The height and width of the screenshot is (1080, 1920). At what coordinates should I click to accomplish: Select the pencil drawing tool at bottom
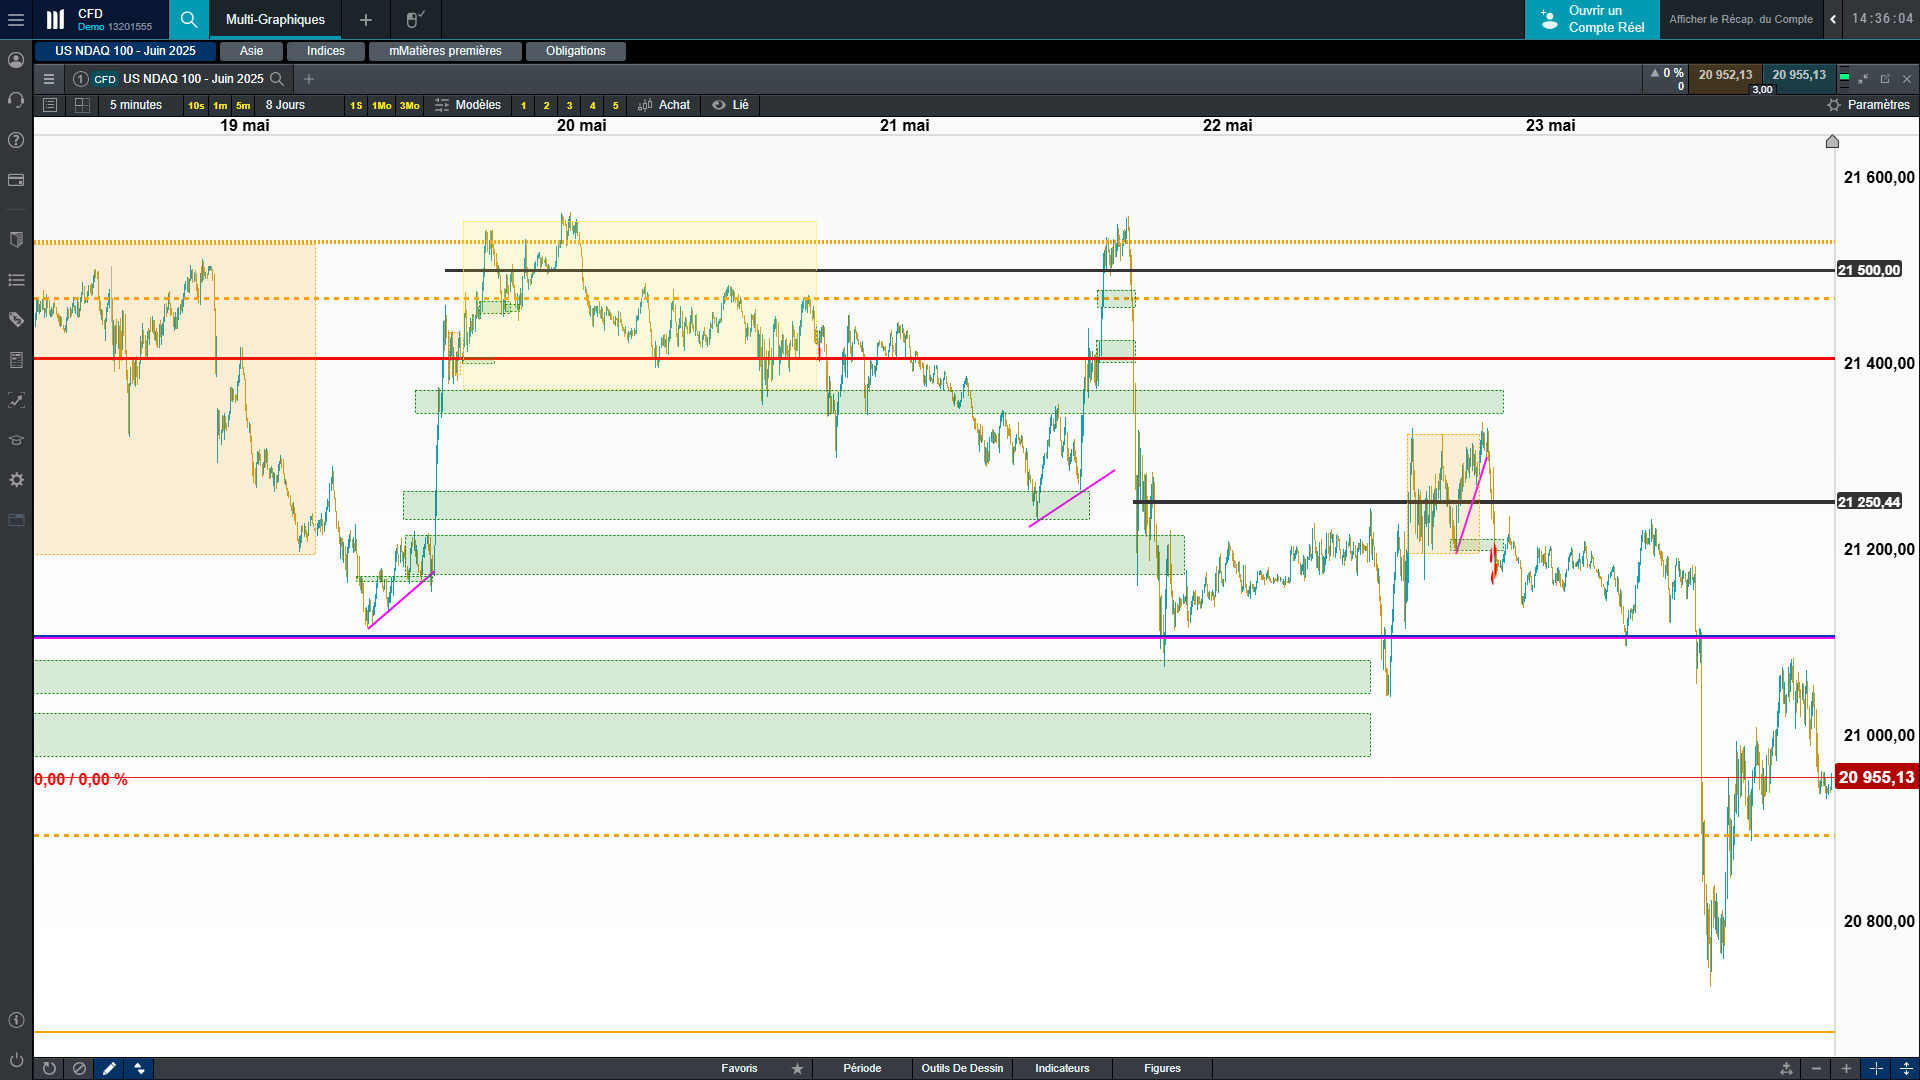pos(109,1068)
